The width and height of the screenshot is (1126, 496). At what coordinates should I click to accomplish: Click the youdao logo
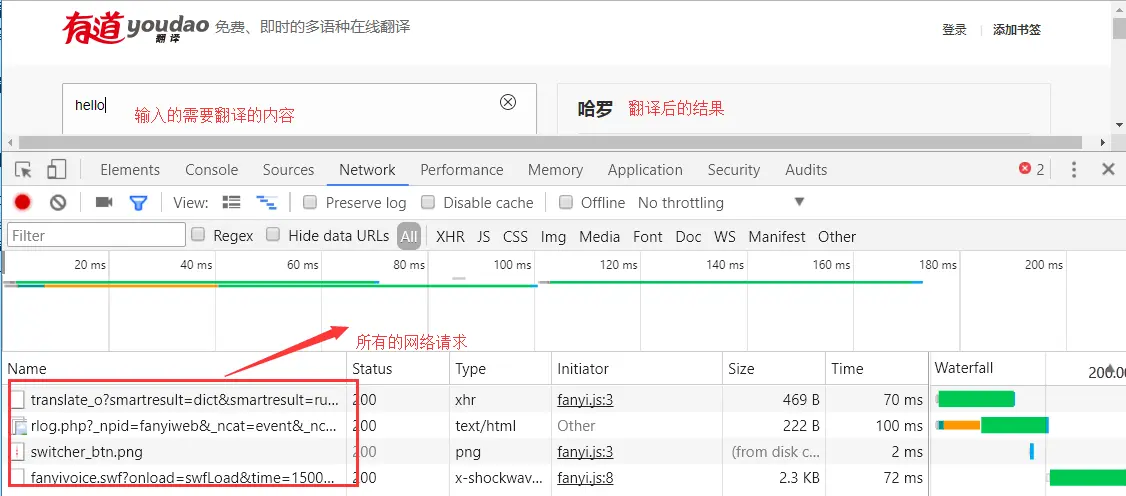pos(135,29)
